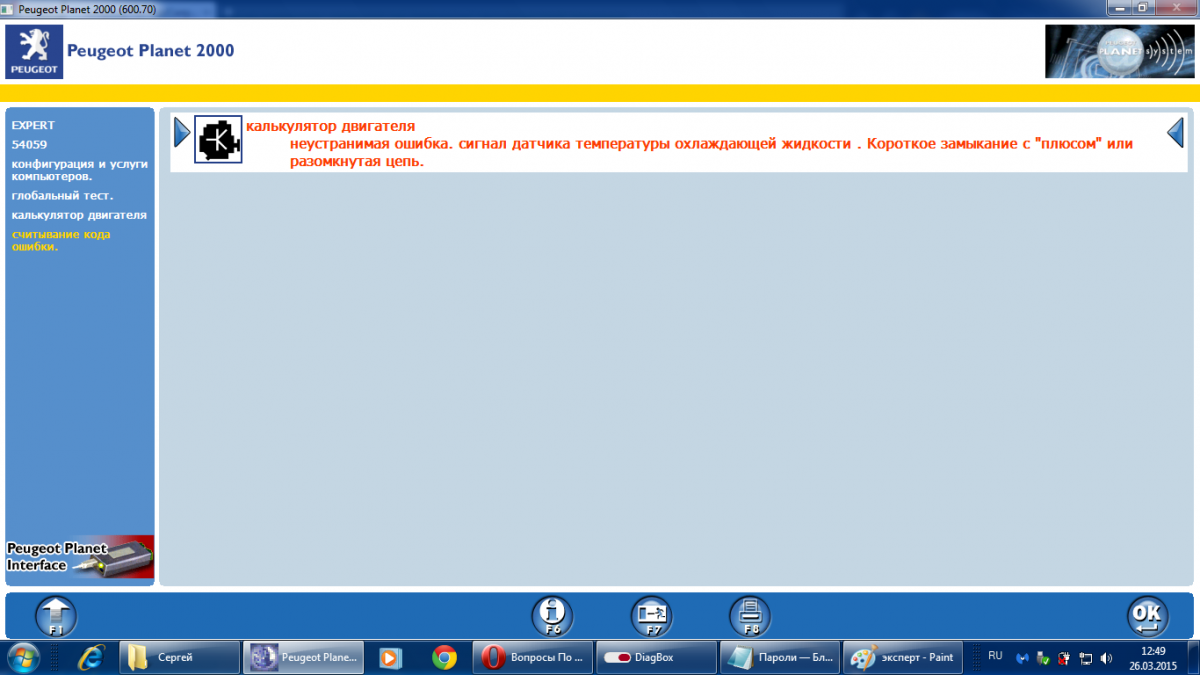Click the Peugeot Planet Interface image
Image resolution: width=1200 pixels, height=675 pixels.
coord(80,558)
